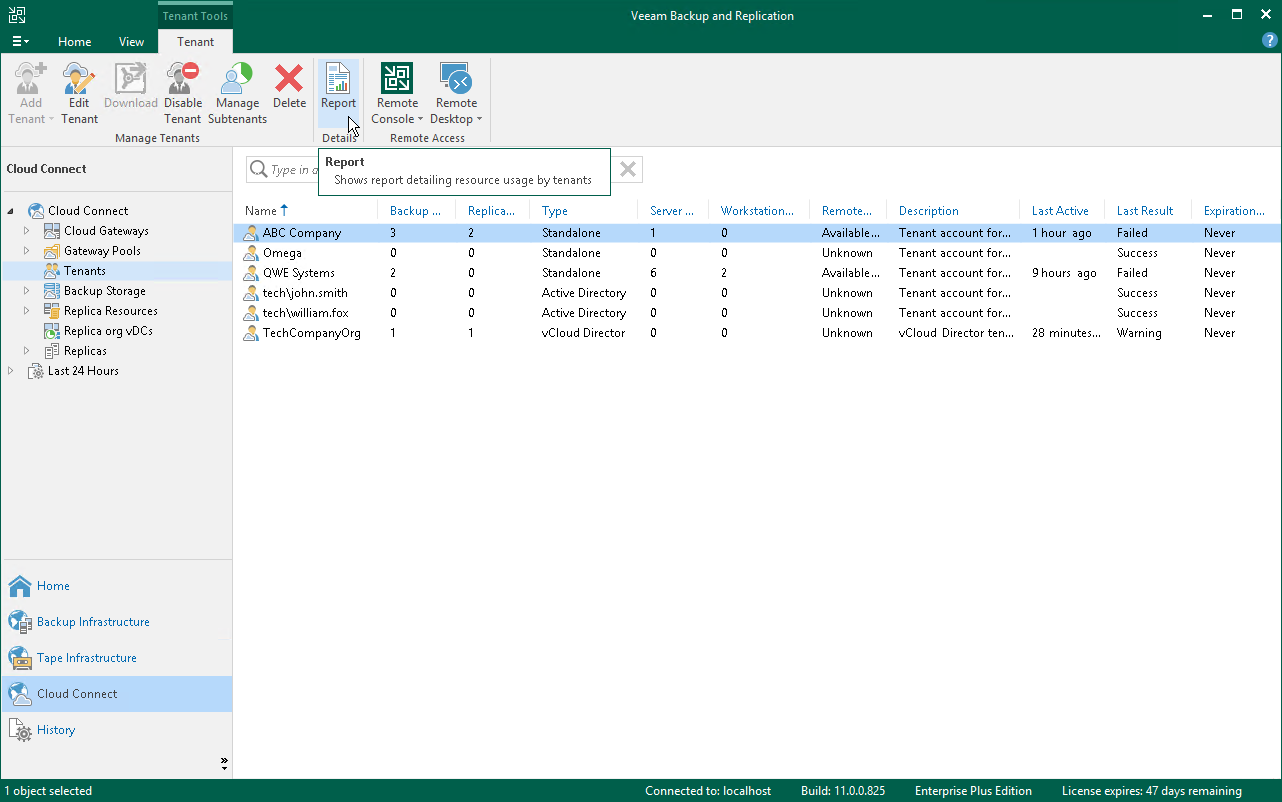Click the Success result for Omega
The height and width of the screenshot is (802, 1282).
point(1137,253)
